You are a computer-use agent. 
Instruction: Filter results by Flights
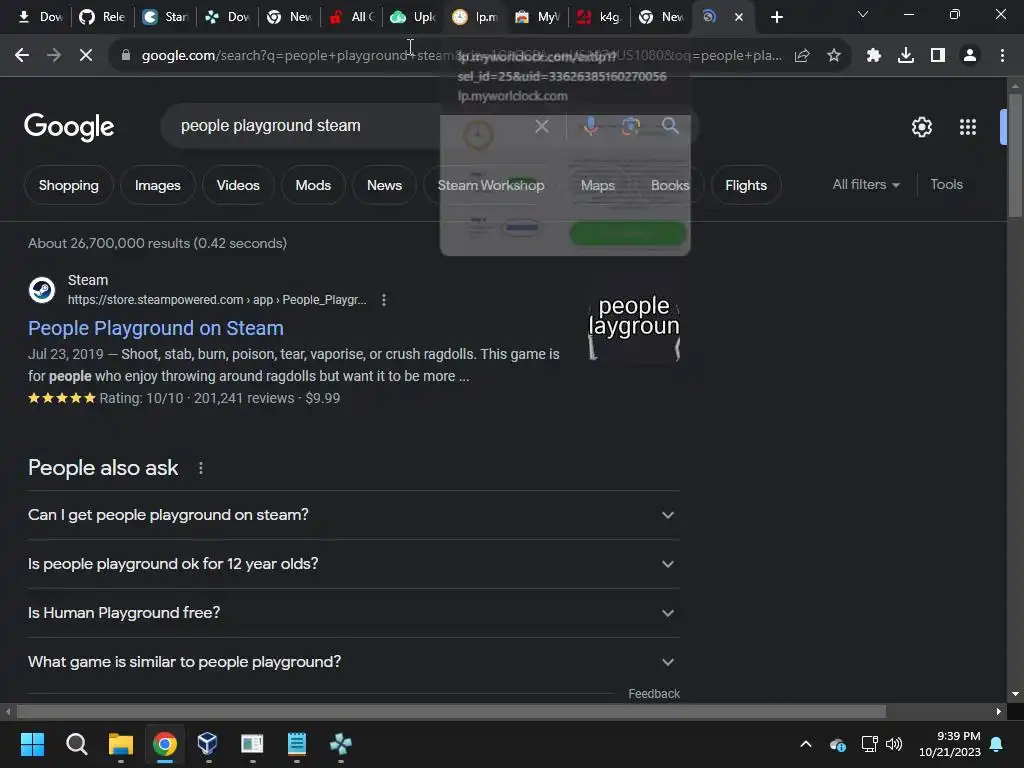click(746, 185)
